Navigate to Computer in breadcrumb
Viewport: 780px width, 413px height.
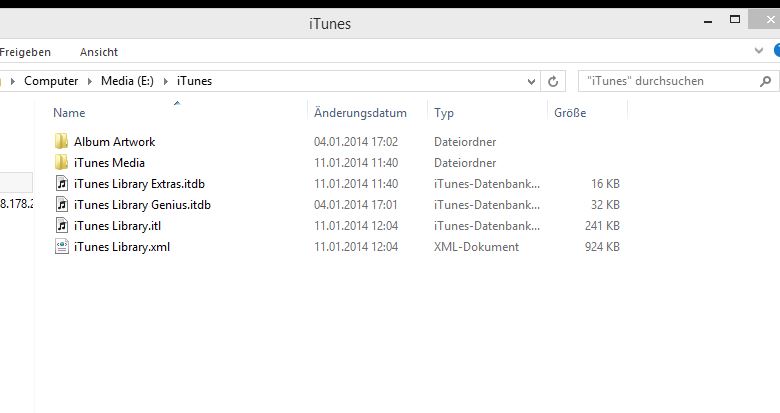51,81
